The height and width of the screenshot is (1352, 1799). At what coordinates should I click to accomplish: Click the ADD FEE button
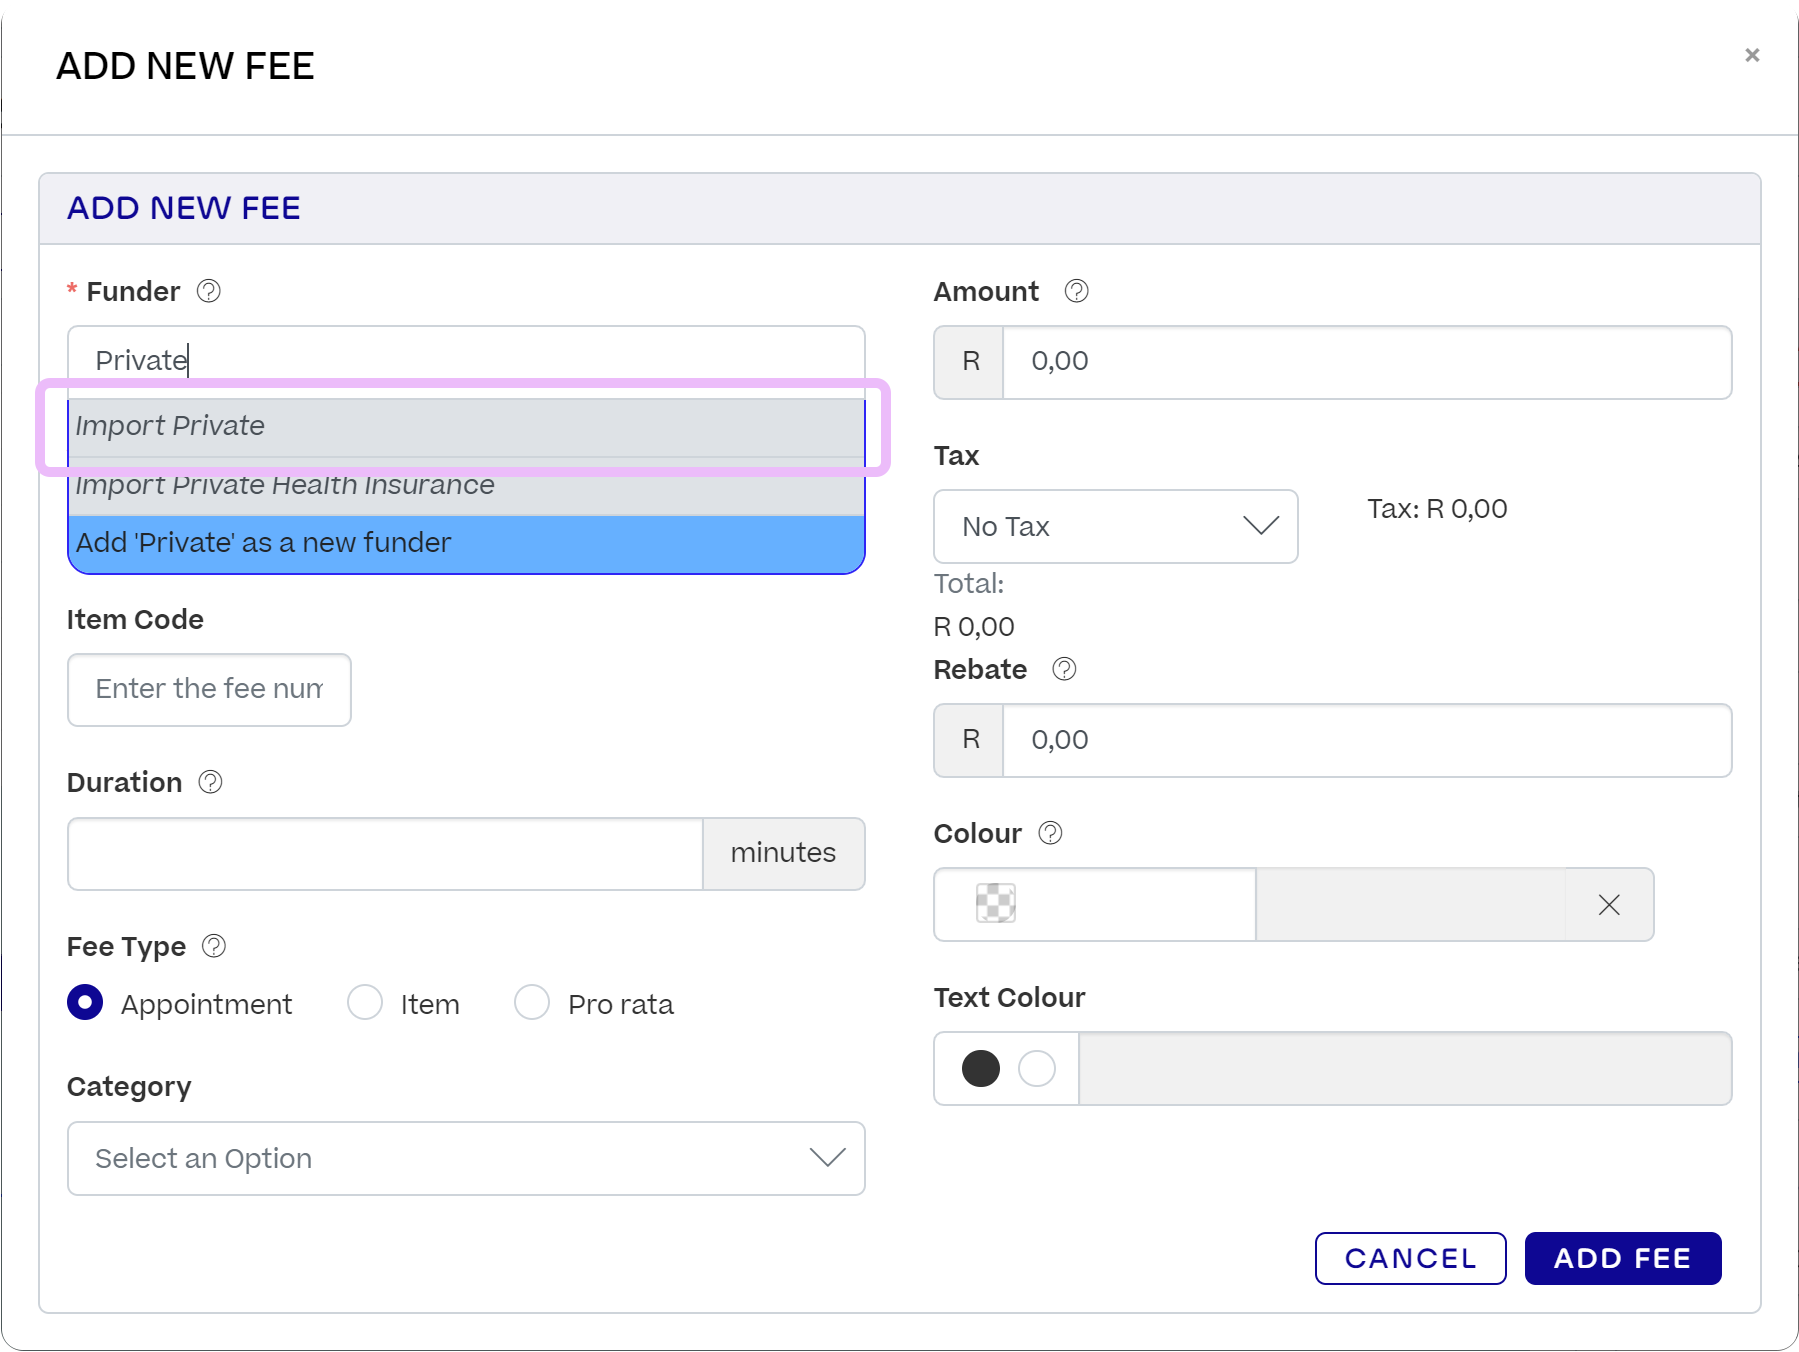tap(1623, 1258)
